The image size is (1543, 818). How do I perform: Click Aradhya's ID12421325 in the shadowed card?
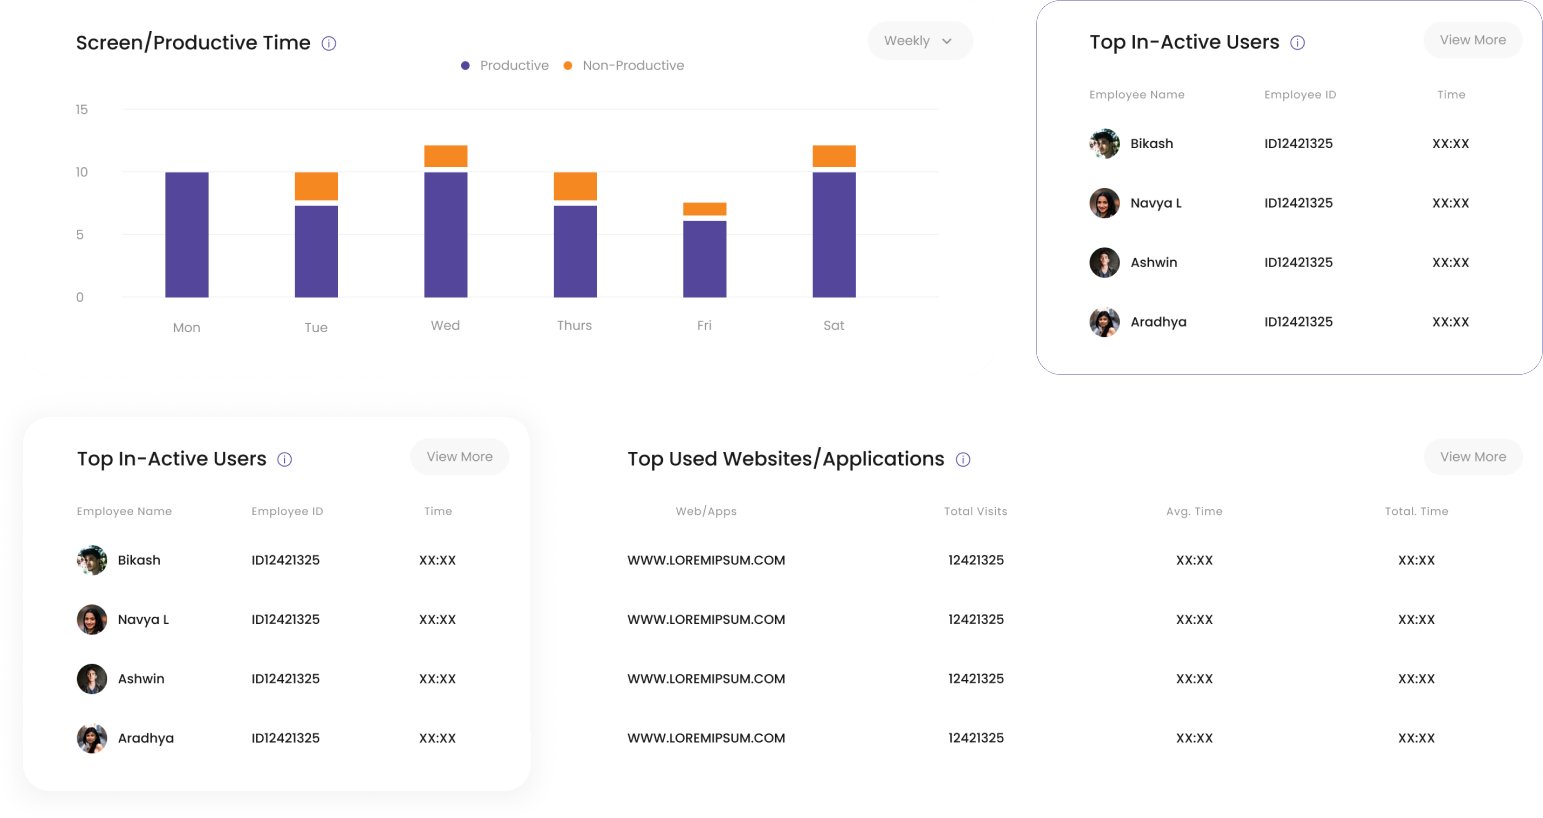coord(285,739)
